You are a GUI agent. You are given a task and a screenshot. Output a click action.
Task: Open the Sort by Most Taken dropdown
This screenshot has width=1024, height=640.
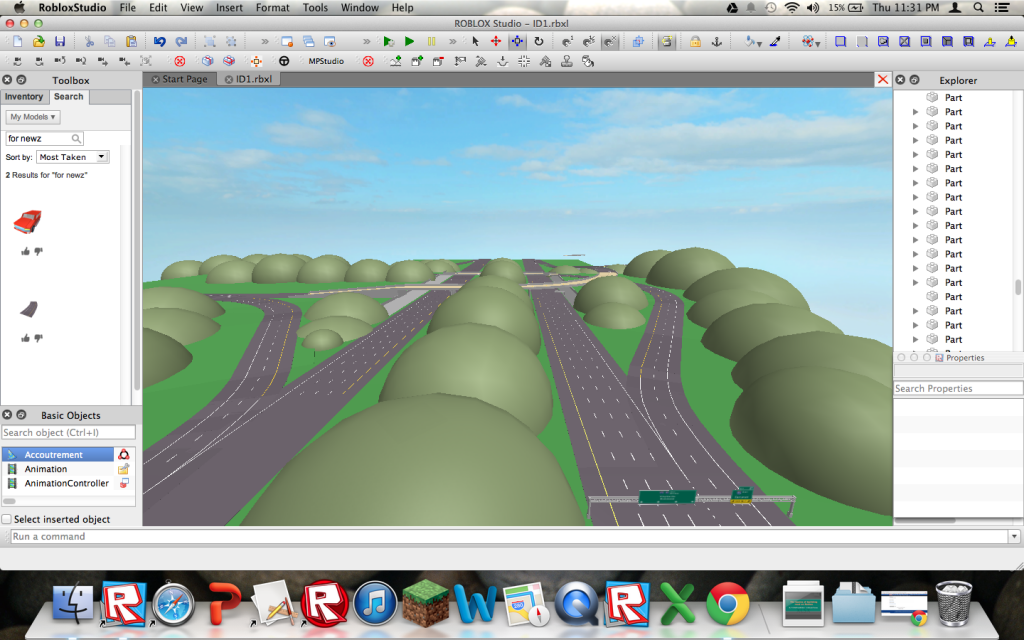(x=72, y=157)
